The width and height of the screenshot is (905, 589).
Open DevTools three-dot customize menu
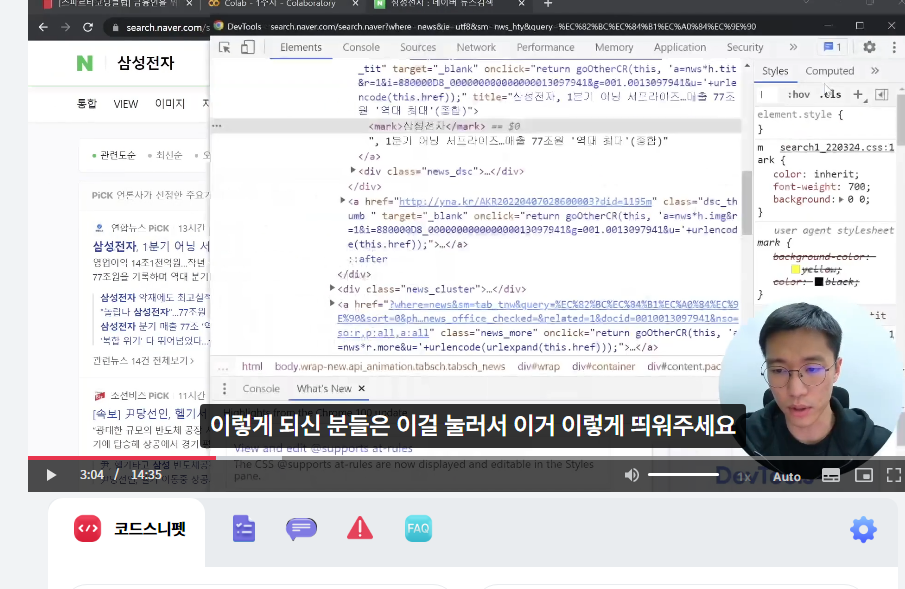pos(894,47)
